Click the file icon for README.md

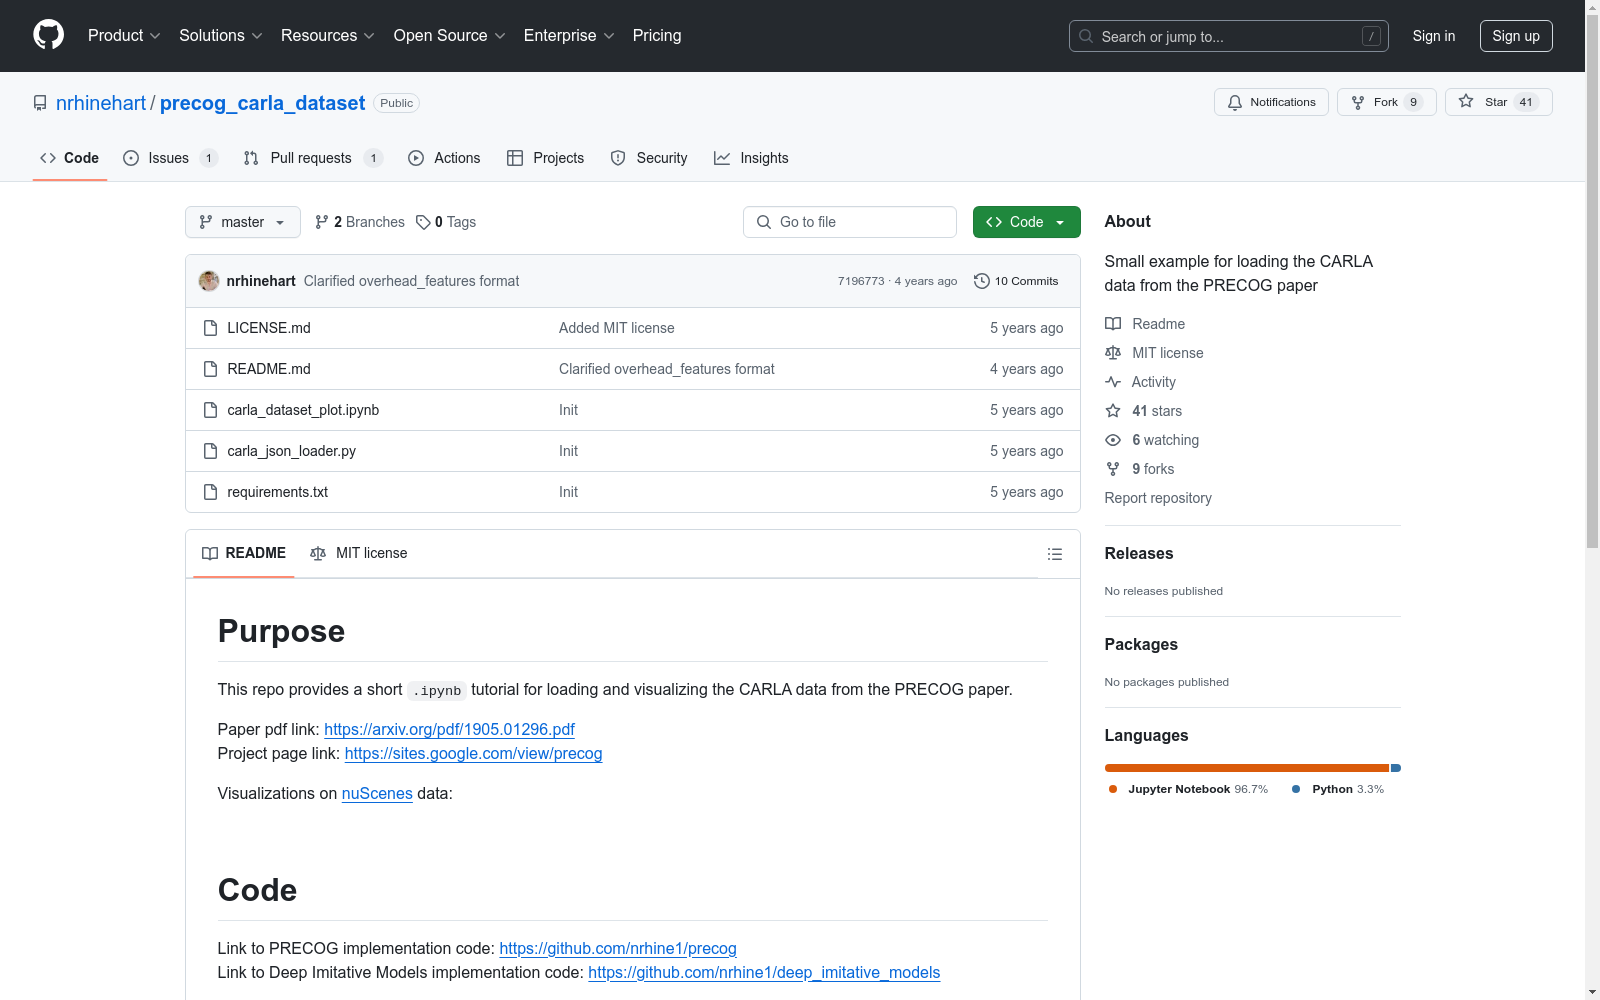pyautogui.click(x=210, y=369)
